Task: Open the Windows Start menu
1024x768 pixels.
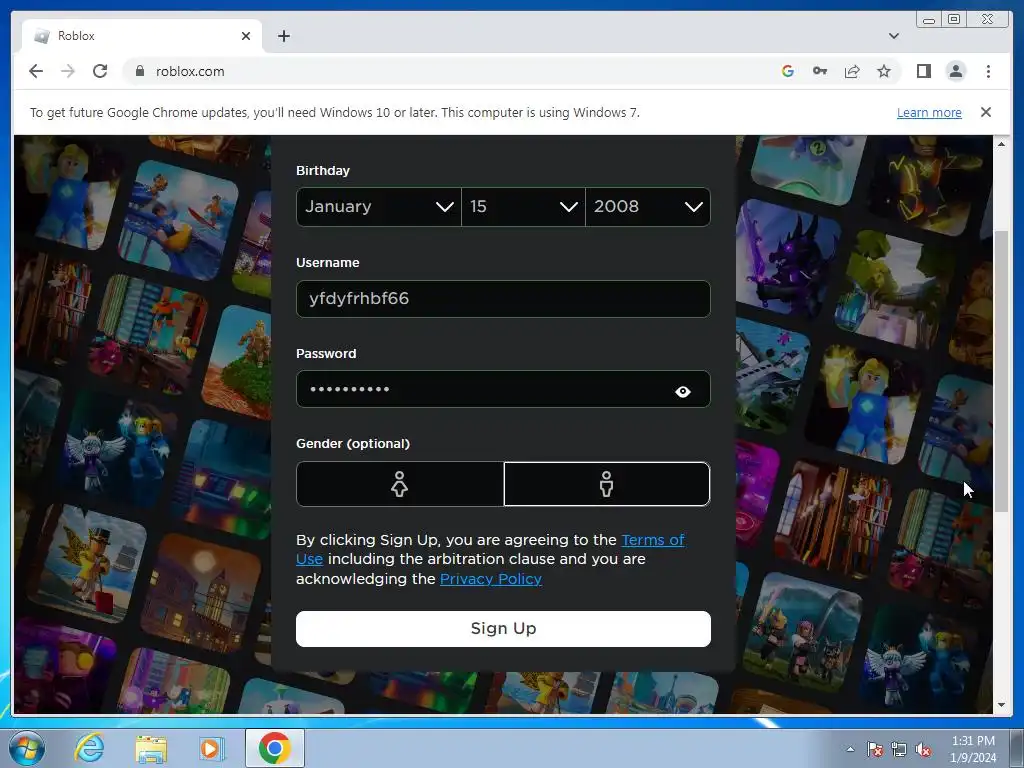Action: click(27, 748)
